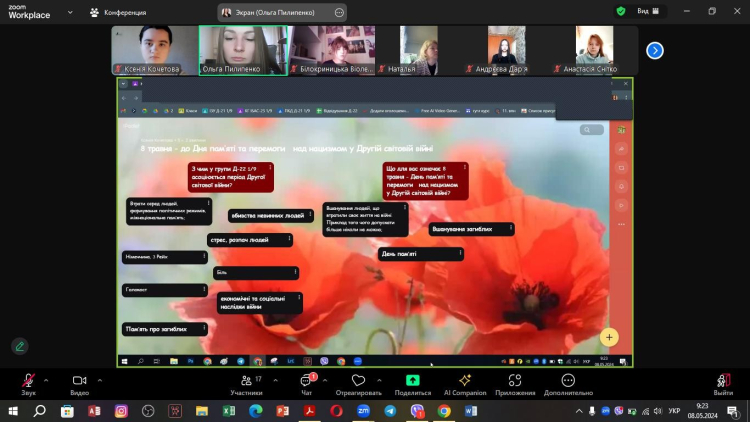The width and height of the screenshot is (750, 422).
Task: Expand video options arrow next to Видео
Action: click(98, 379)
